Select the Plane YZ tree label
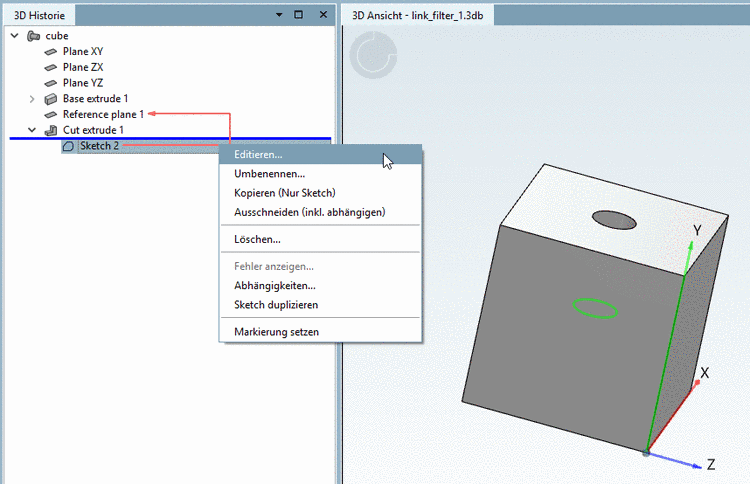Viewport: 750px width, 484px height. tap(83, 83)
